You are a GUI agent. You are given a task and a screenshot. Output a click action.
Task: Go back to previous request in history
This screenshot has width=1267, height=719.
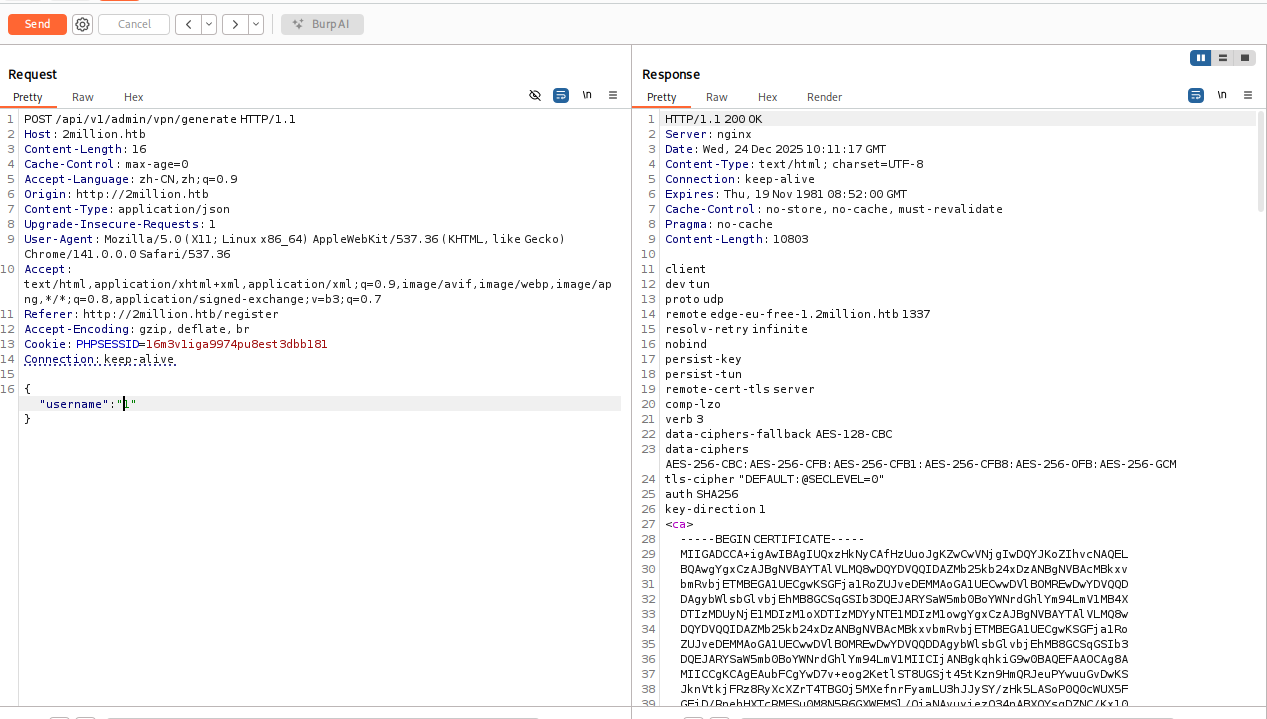click(188, 24)
